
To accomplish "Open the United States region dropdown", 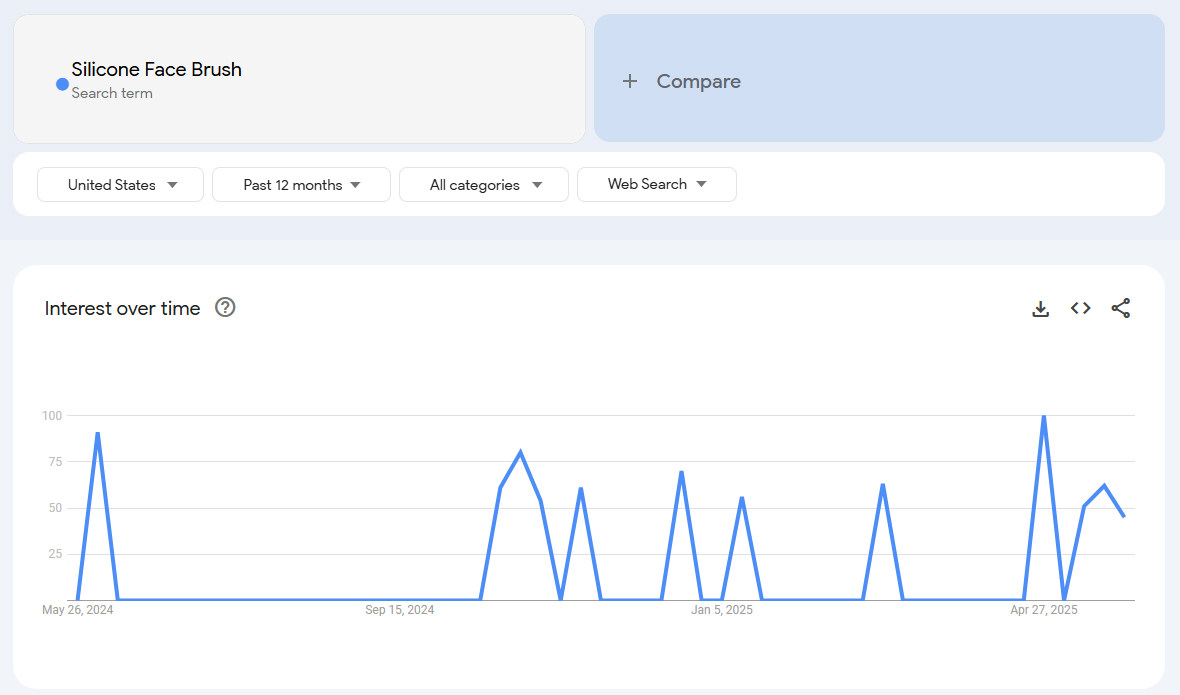I will (x=121, y=185).
